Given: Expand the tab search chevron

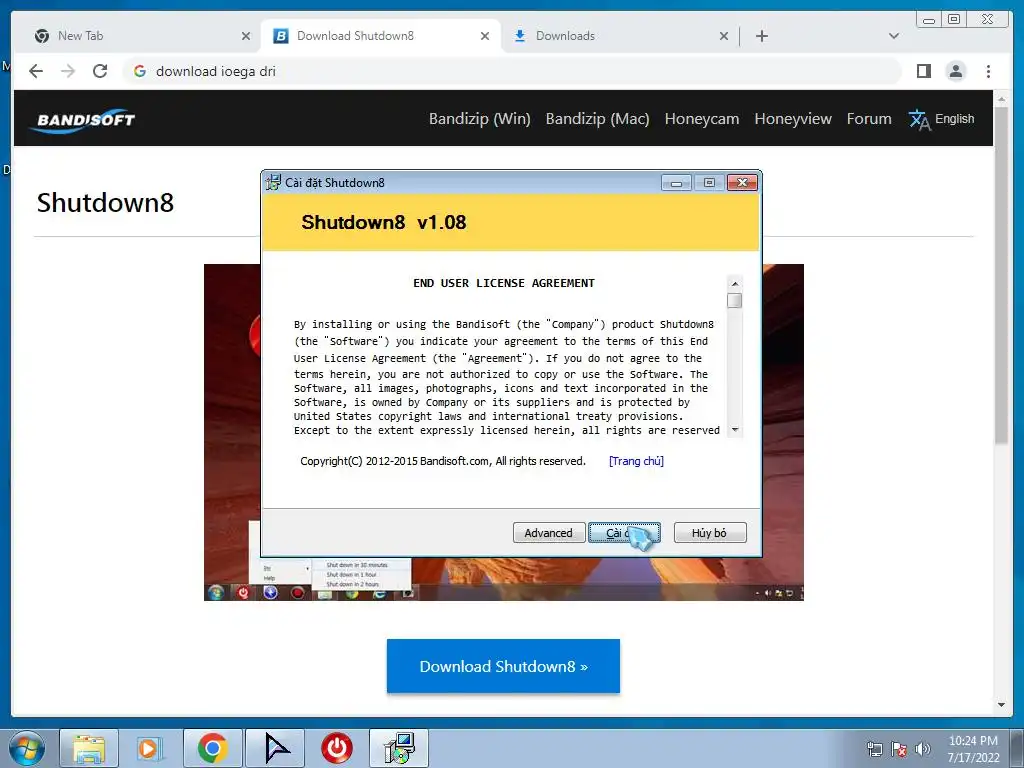Looking at the screenshot, I should coord(894,36).
